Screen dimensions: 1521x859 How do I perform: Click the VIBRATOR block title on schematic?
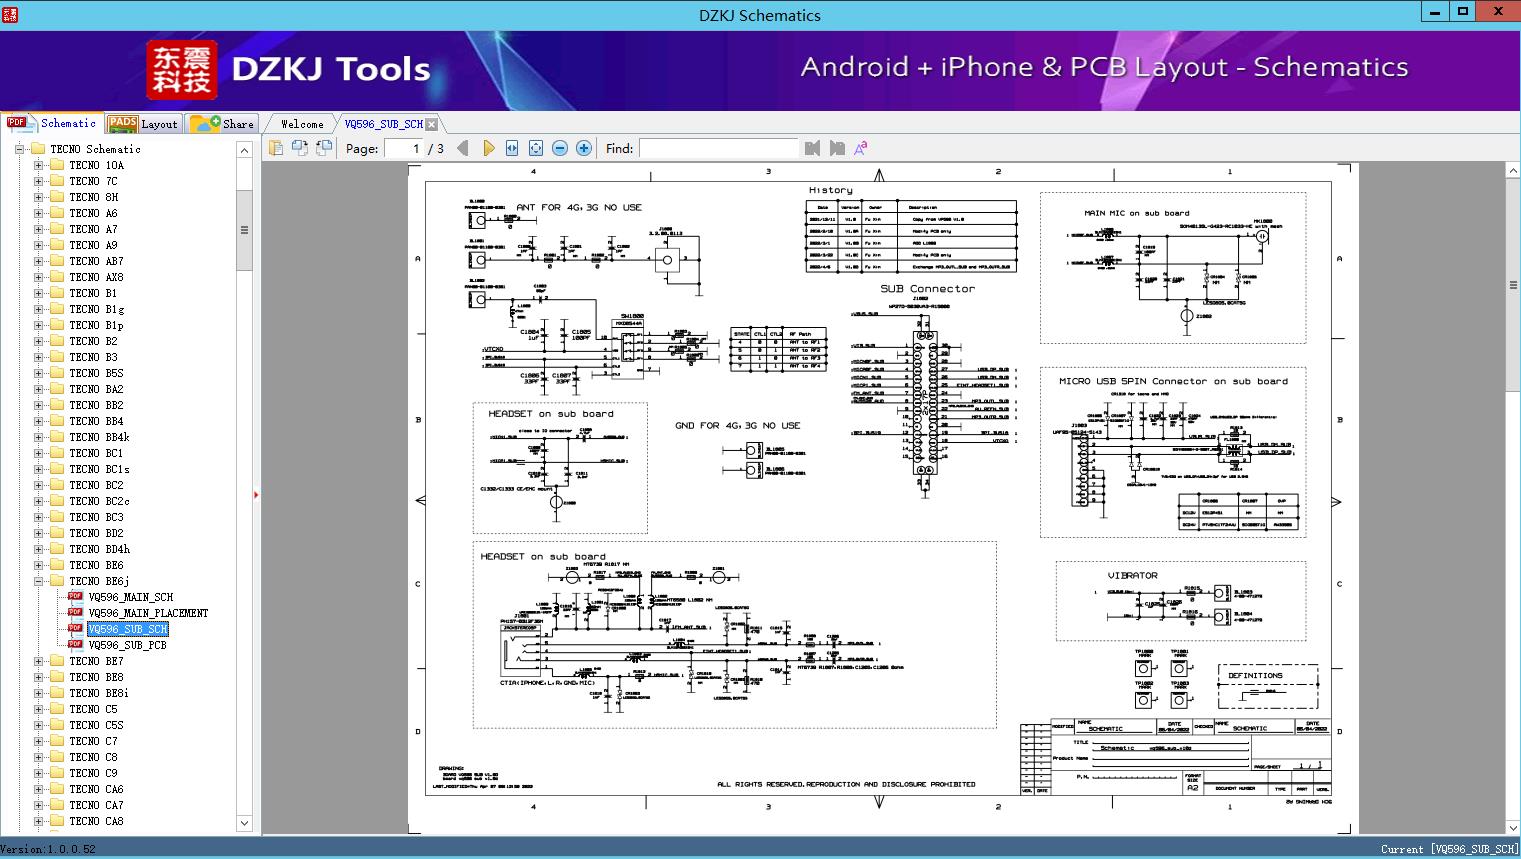tap(1132, 576)
